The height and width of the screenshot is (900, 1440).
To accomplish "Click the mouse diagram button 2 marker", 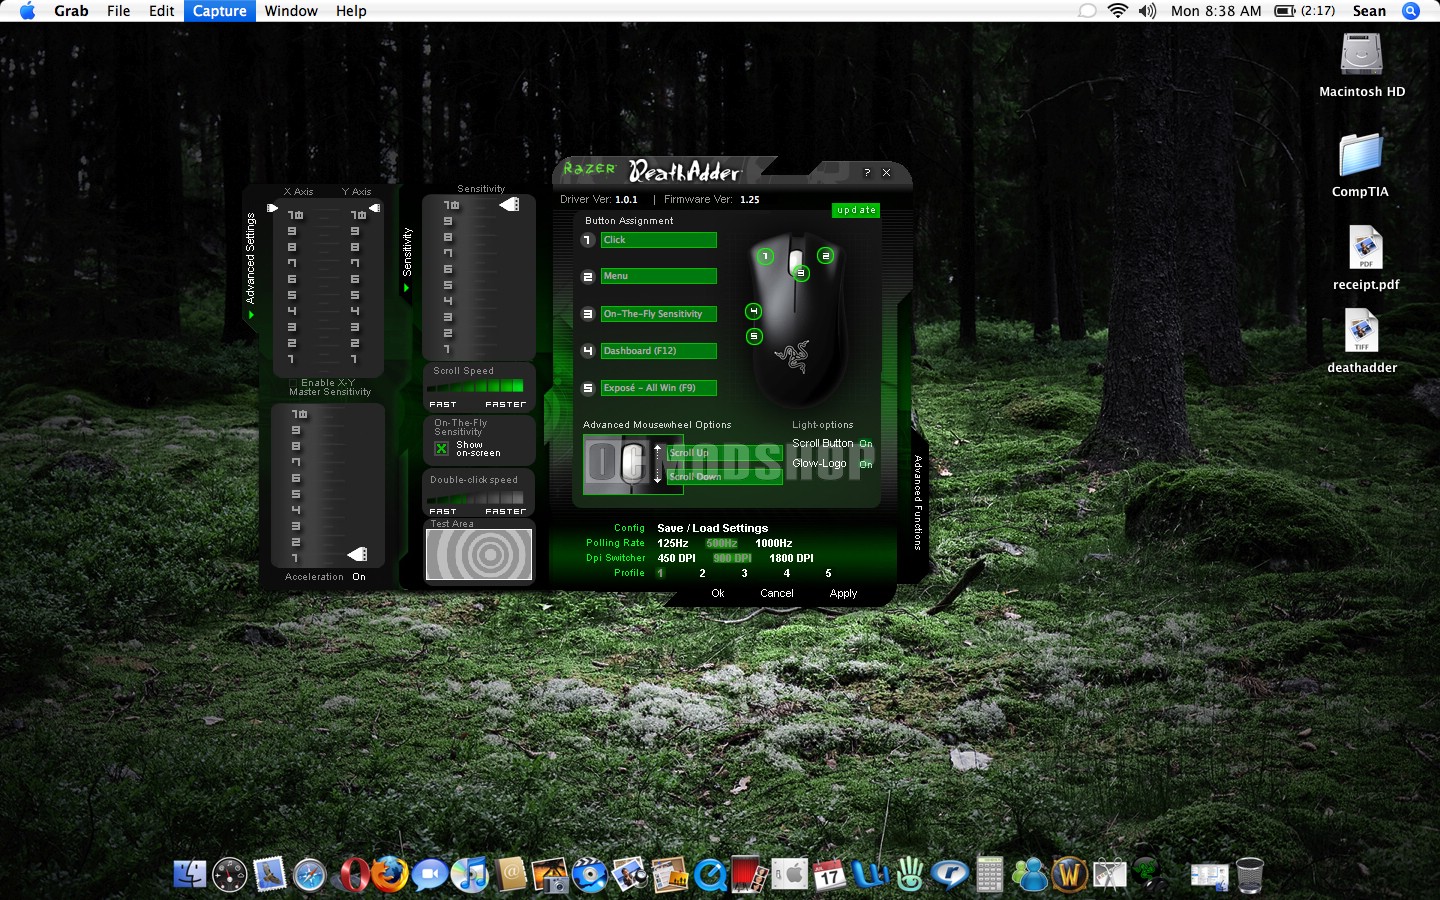I will click(825, 256).
